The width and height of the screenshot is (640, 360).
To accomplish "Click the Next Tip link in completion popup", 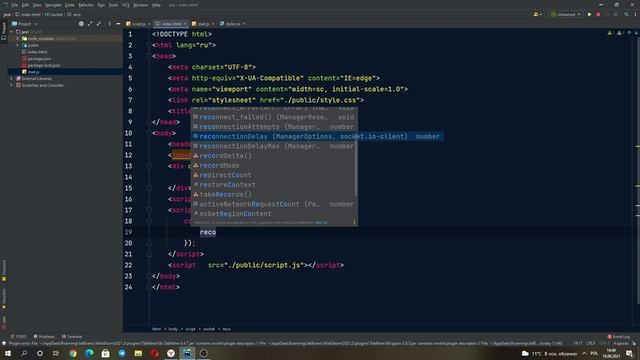I will [x=321, y=222].
